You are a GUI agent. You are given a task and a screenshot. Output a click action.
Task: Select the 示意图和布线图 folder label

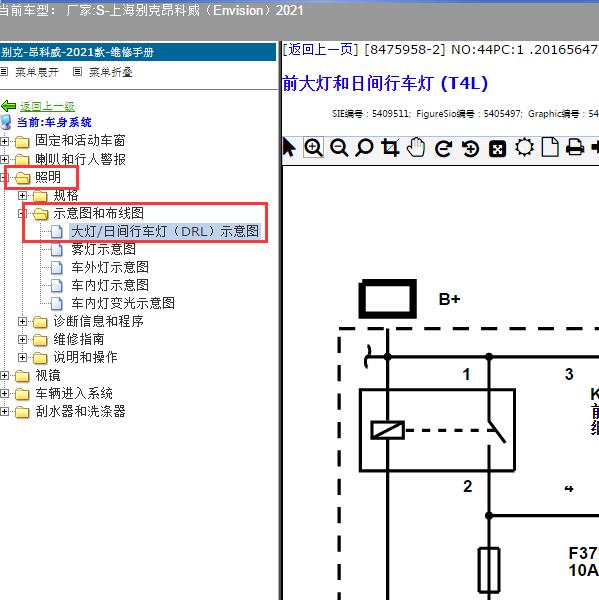[99, 214]
